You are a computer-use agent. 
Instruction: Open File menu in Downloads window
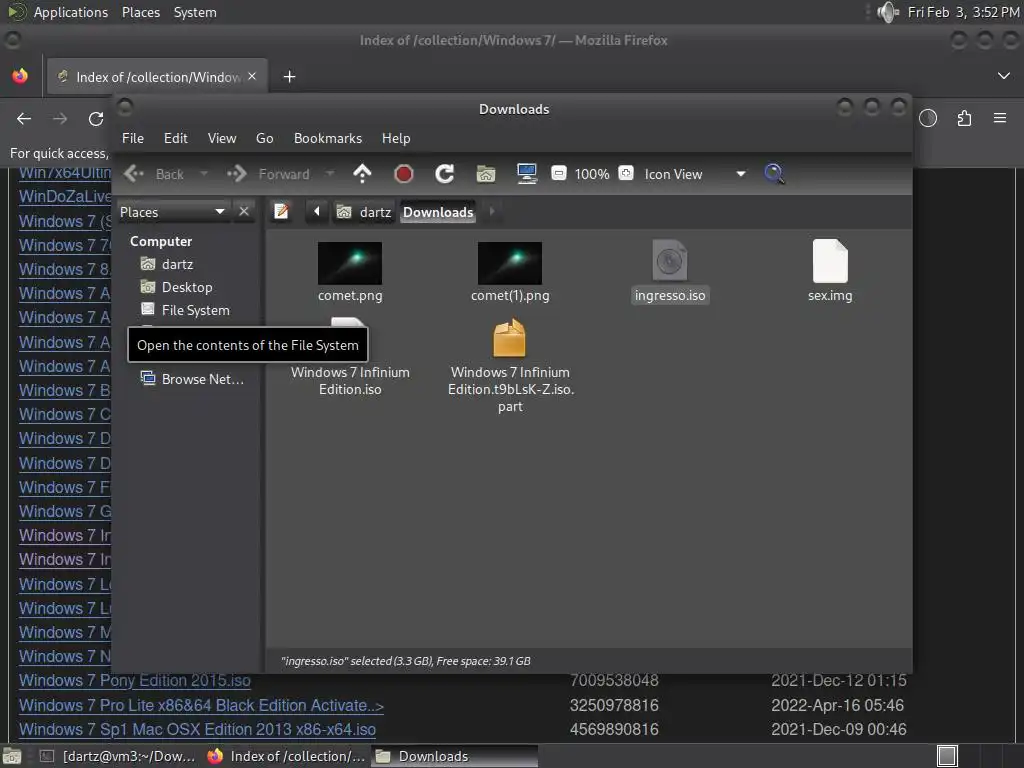click(133, 138)
